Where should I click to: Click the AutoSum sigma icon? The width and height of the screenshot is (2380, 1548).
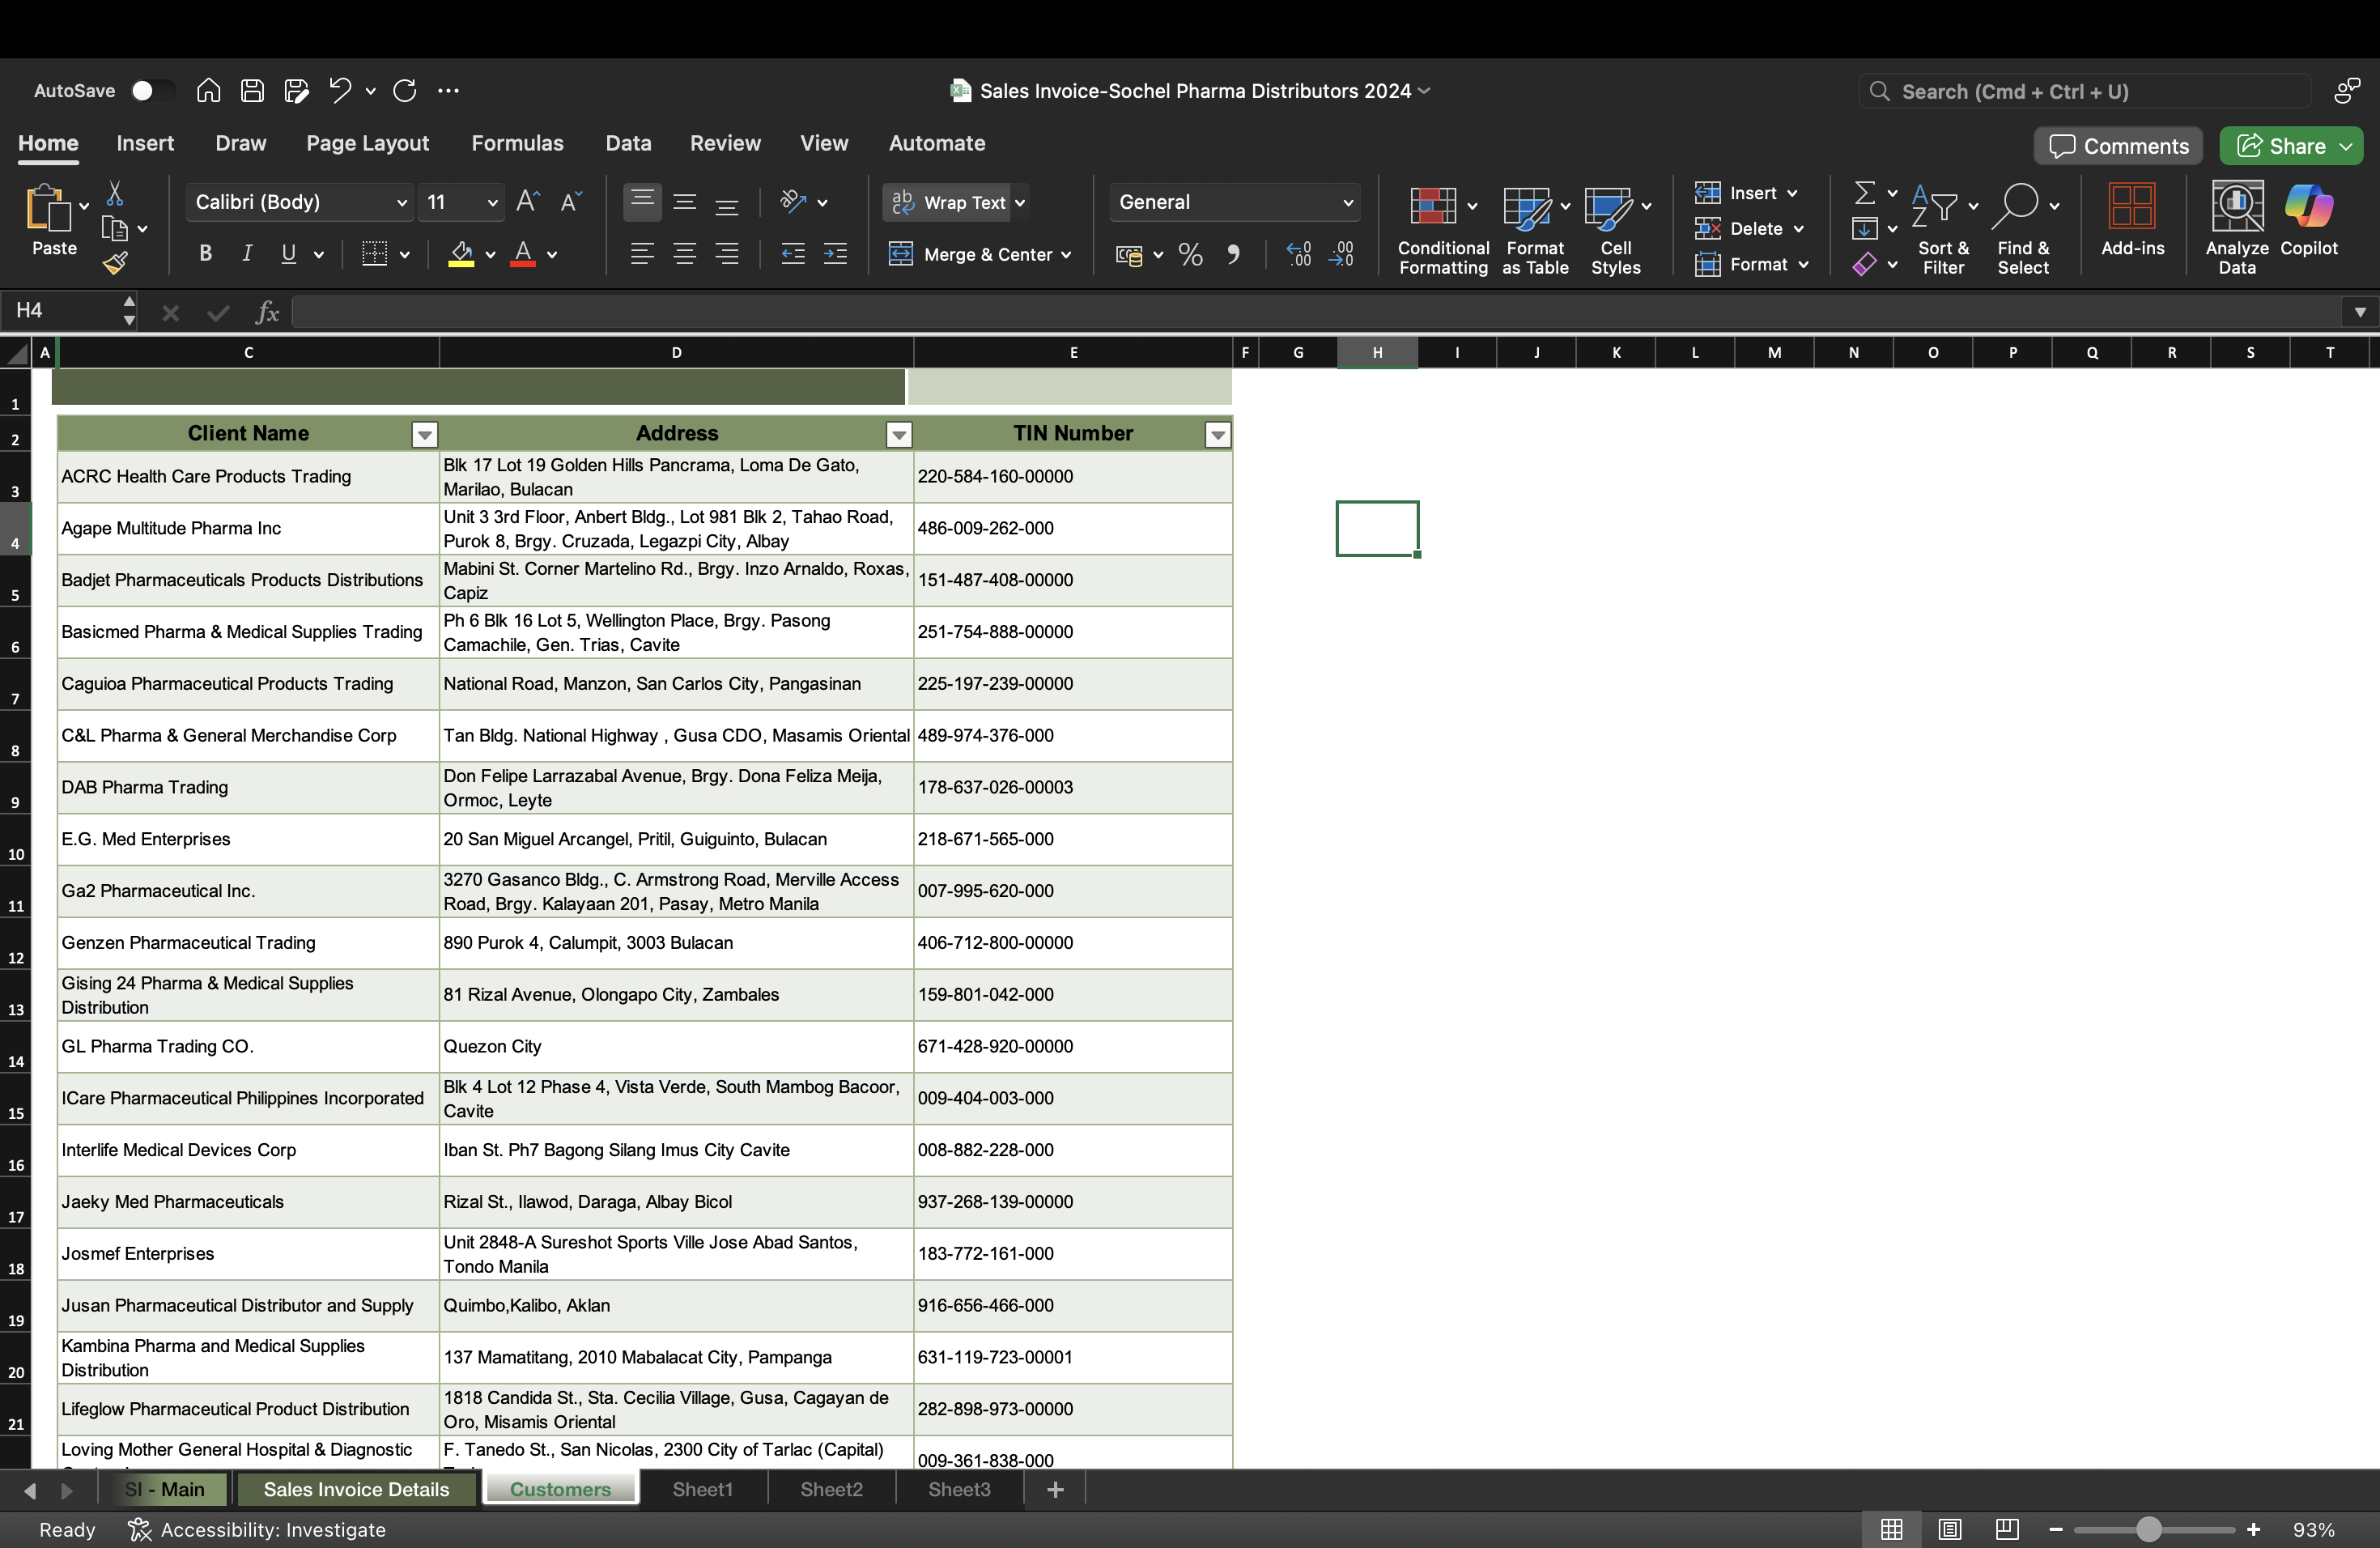(x=1865, y=192)
